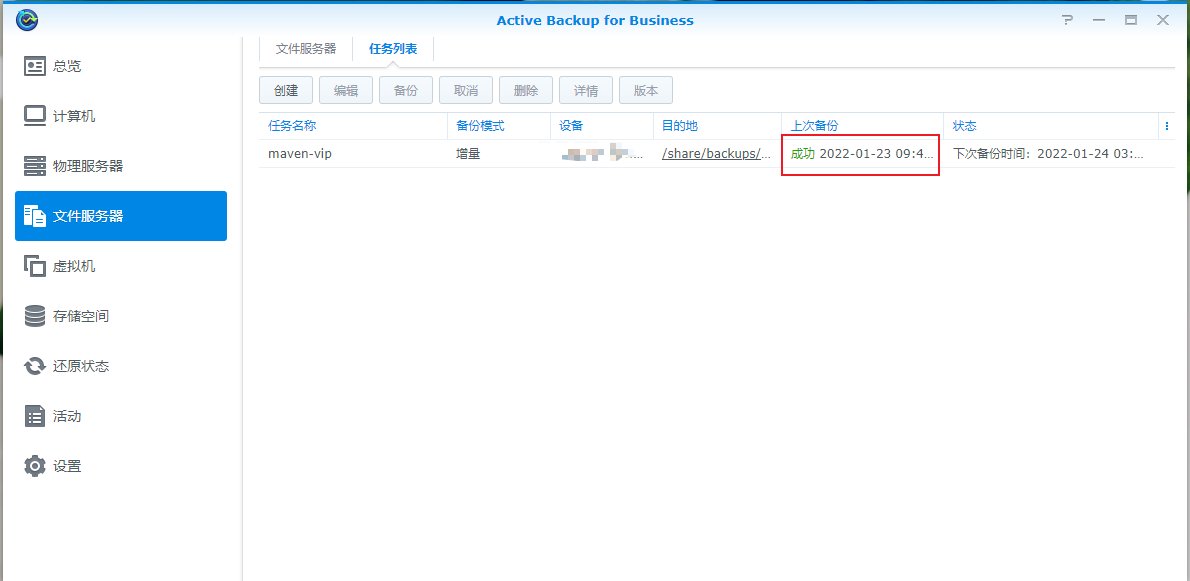The image size is (1190, 581).
Task: Open 设置 page
Action: pos(121,466)
